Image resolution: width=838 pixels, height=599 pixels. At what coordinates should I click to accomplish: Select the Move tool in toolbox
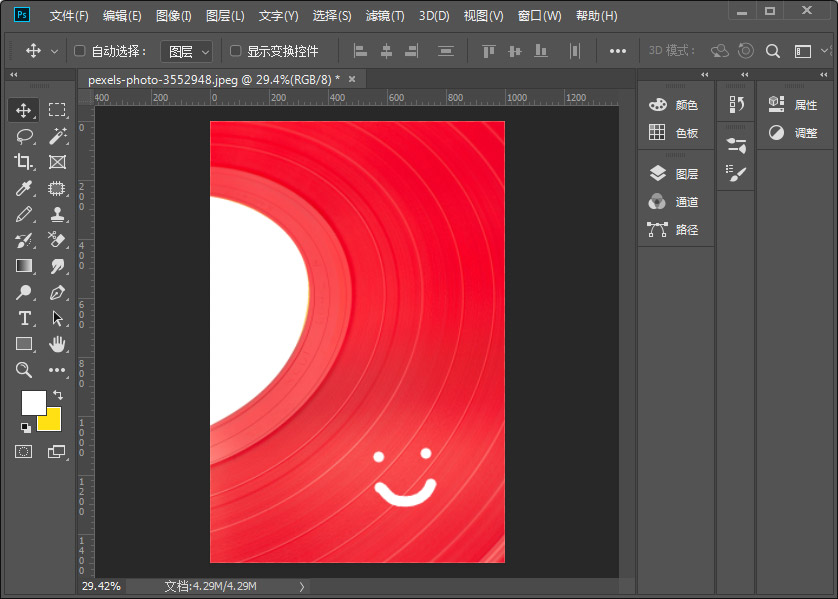23,110
